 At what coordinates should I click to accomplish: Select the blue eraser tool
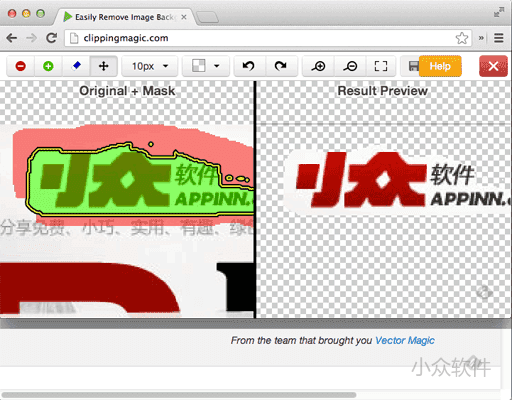(76, 66)
